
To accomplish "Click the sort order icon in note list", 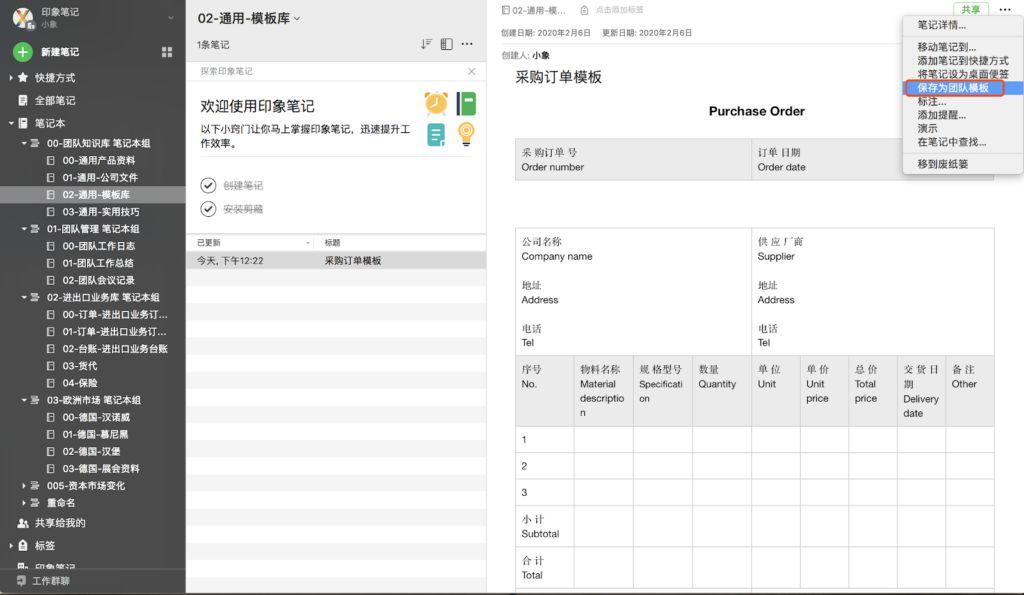I will click(x=426, y=44).
